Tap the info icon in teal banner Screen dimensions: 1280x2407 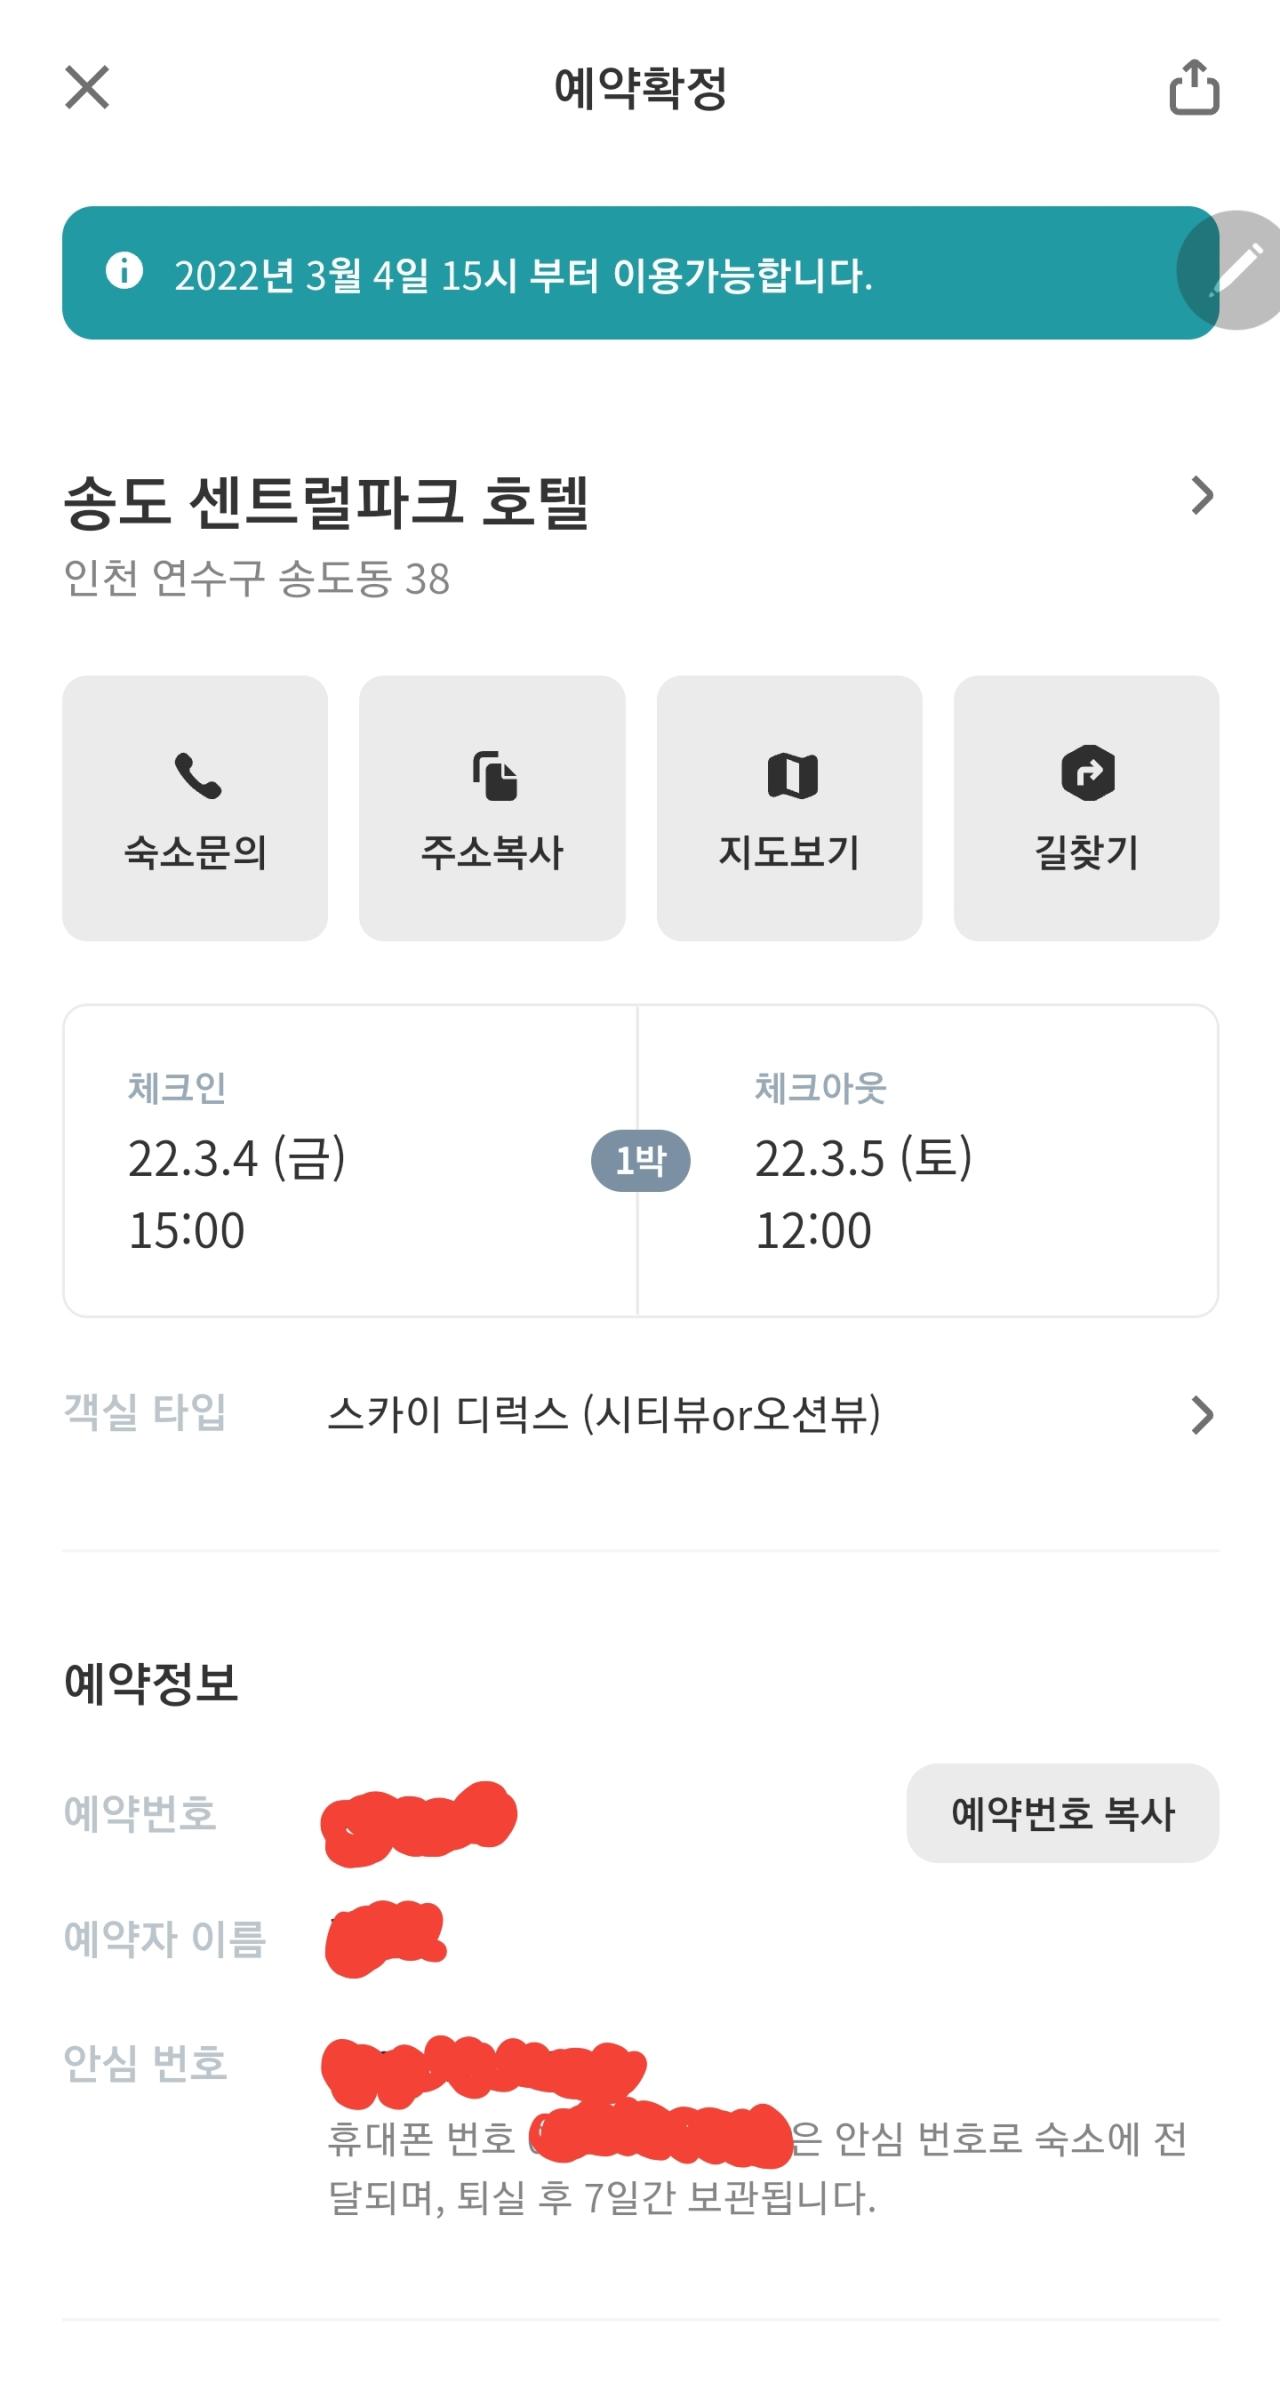[x=124, y=270]
